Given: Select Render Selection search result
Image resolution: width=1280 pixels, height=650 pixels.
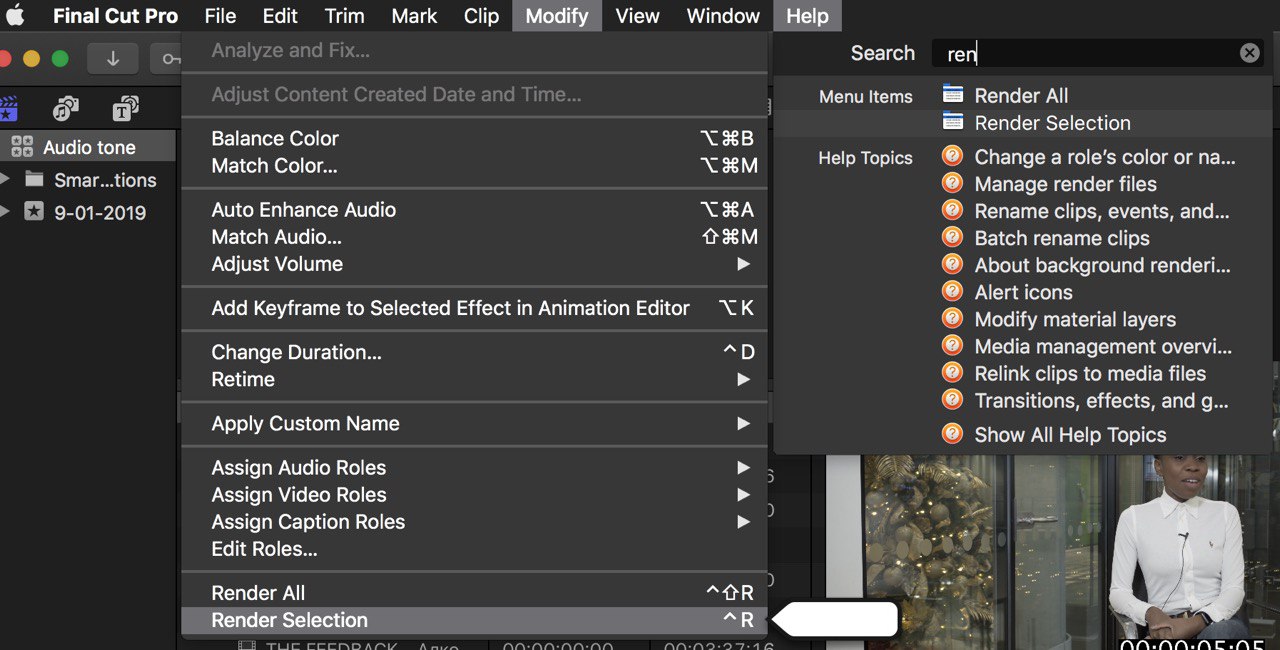Looking at the screenshot, I should tap(1022, 123).
